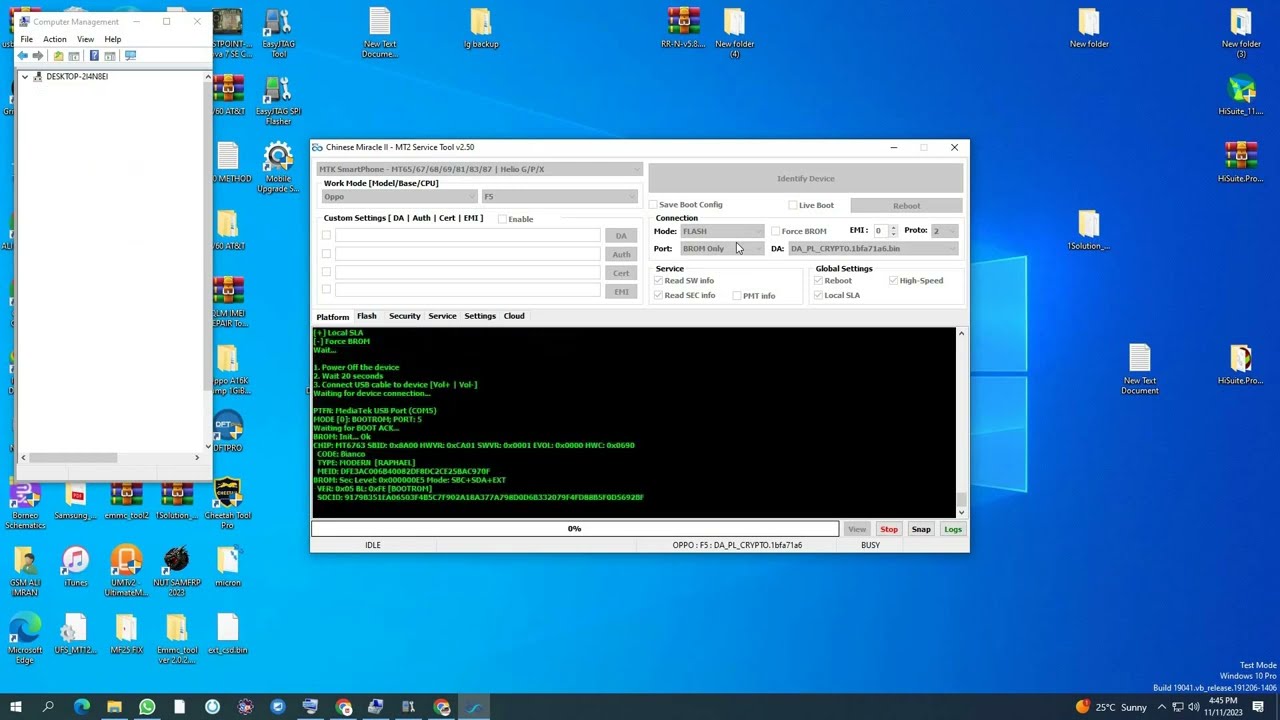
Task: Click the Snap button
Action: coord(921,529)
